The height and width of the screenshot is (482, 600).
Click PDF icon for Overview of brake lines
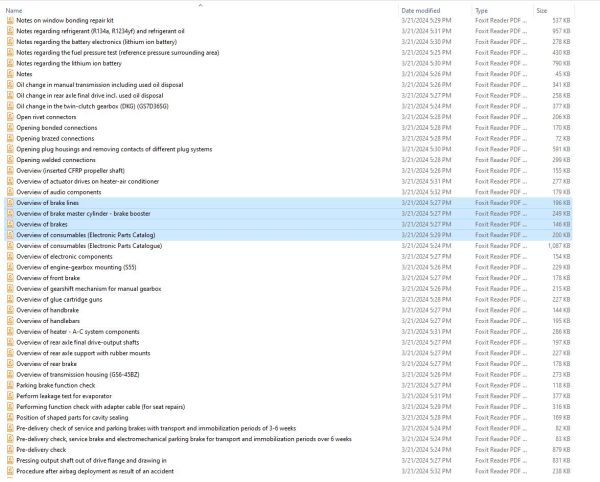[10, 203]
